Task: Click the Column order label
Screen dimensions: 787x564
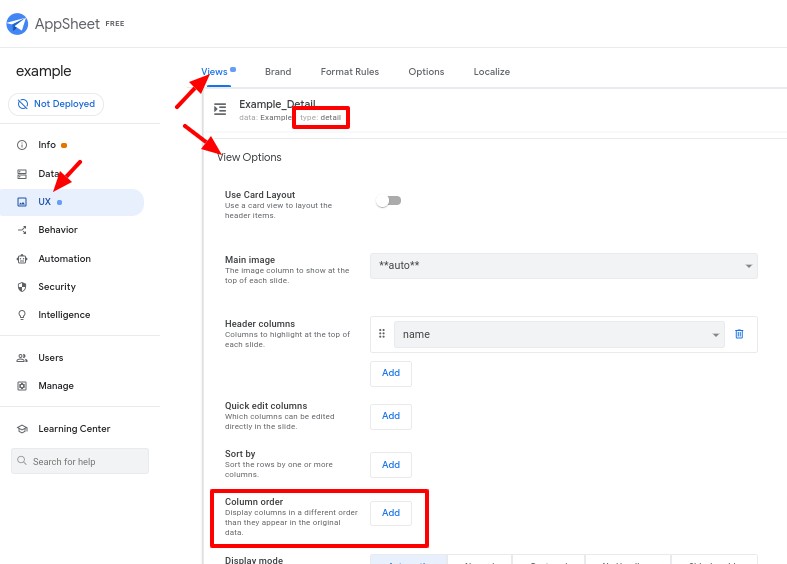Action: click(x=254, y=502)
